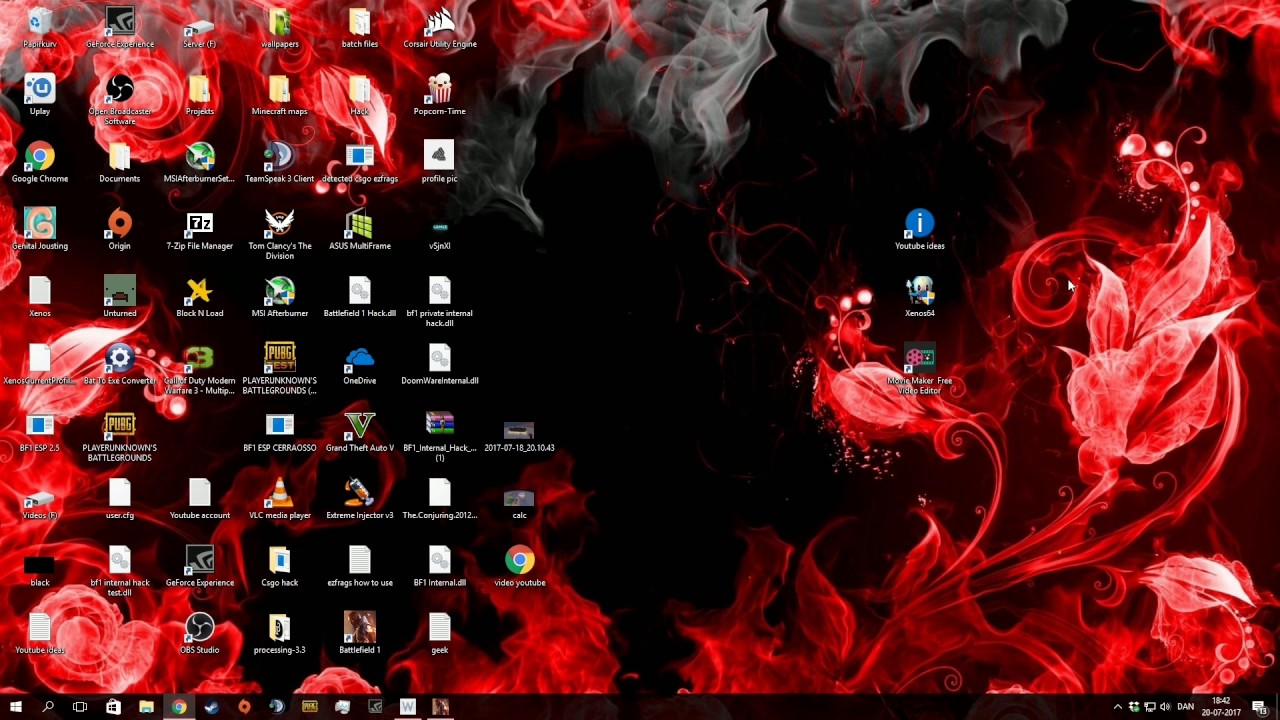This screenshot has width=1280, height=720.
Task: Change the DAN input language indicator
Action: [x=1186, y=707]
